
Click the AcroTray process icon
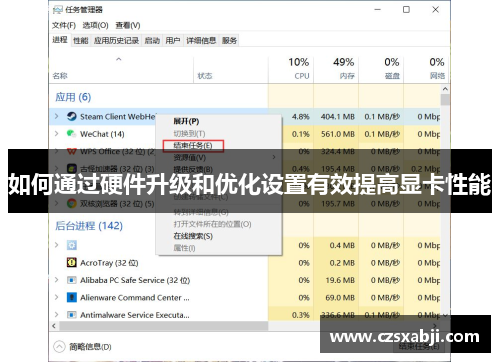(71, 263)
